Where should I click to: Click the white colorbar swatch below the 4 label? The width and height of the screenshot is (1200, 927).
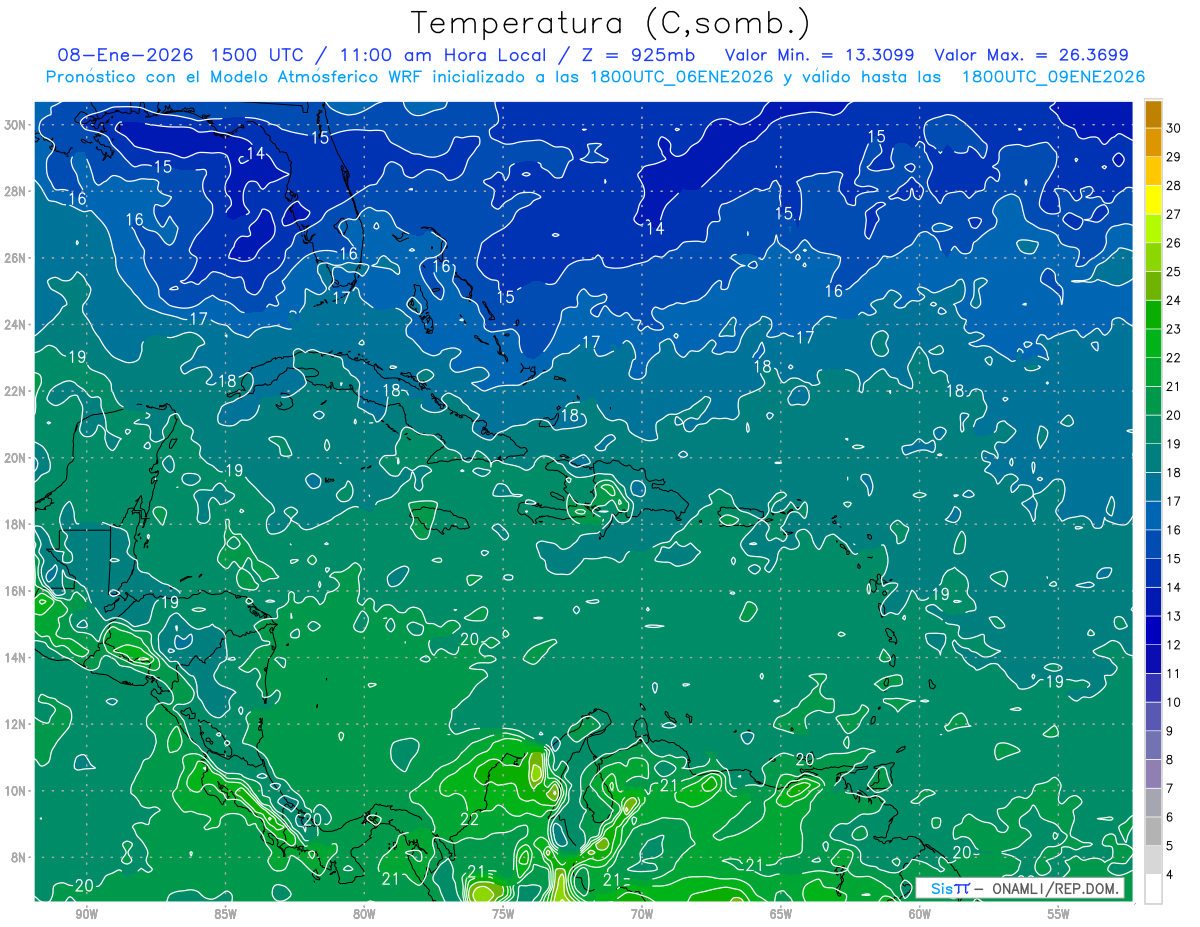[x=1153, y=889]
